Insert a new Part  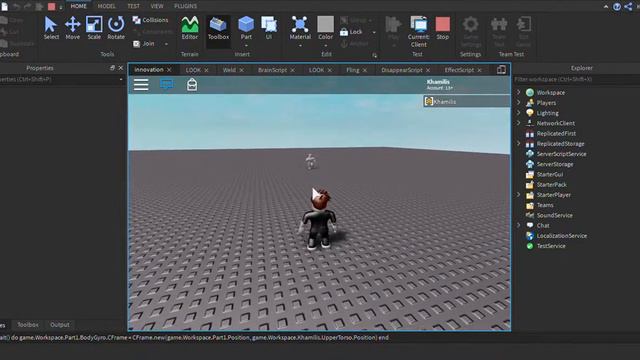tap(246, 28)
